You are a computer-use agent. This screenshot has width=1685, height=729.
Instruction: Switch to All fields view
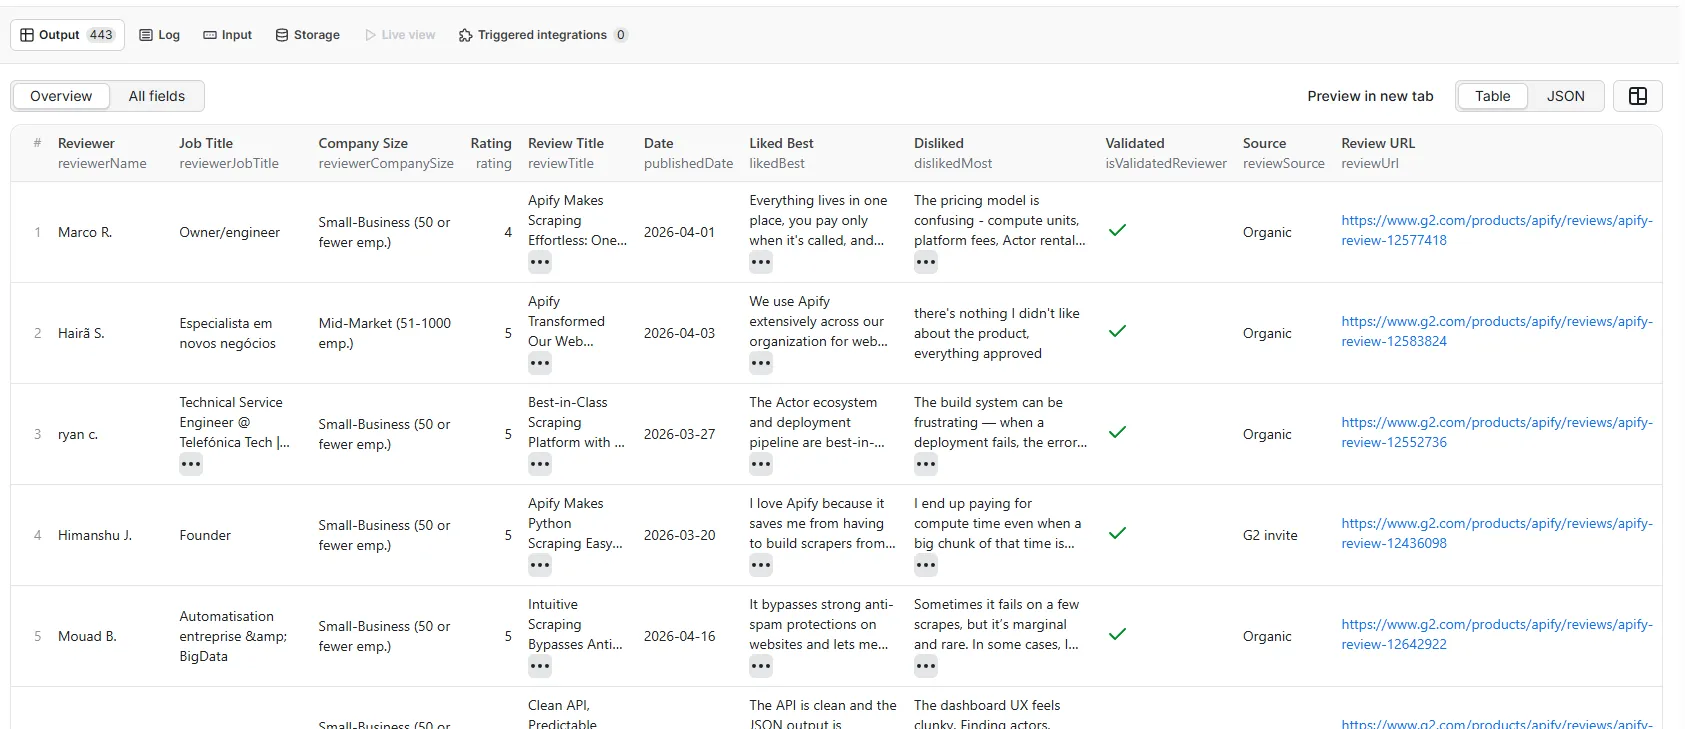point(157,96)
